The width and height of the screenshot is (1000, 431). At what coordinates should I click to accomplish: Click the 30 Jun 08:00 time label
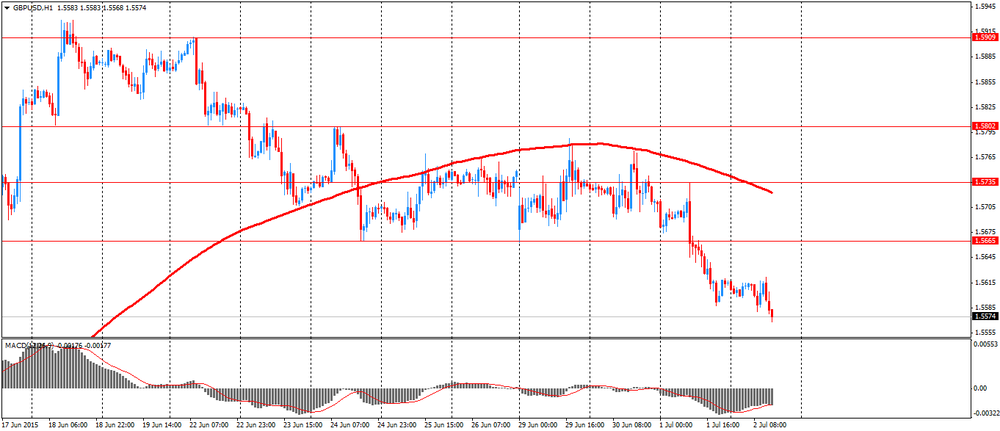633,424
